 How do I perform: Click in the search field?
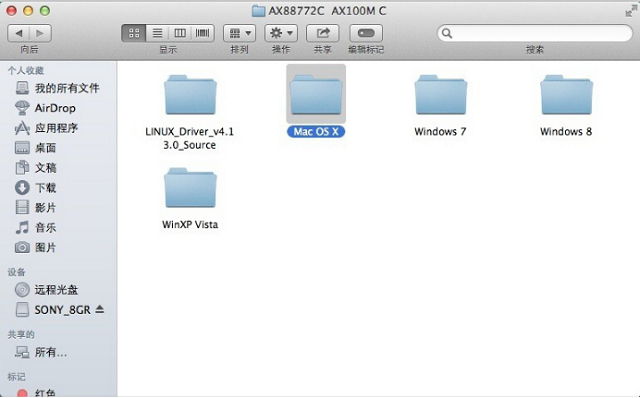[535, 33]
